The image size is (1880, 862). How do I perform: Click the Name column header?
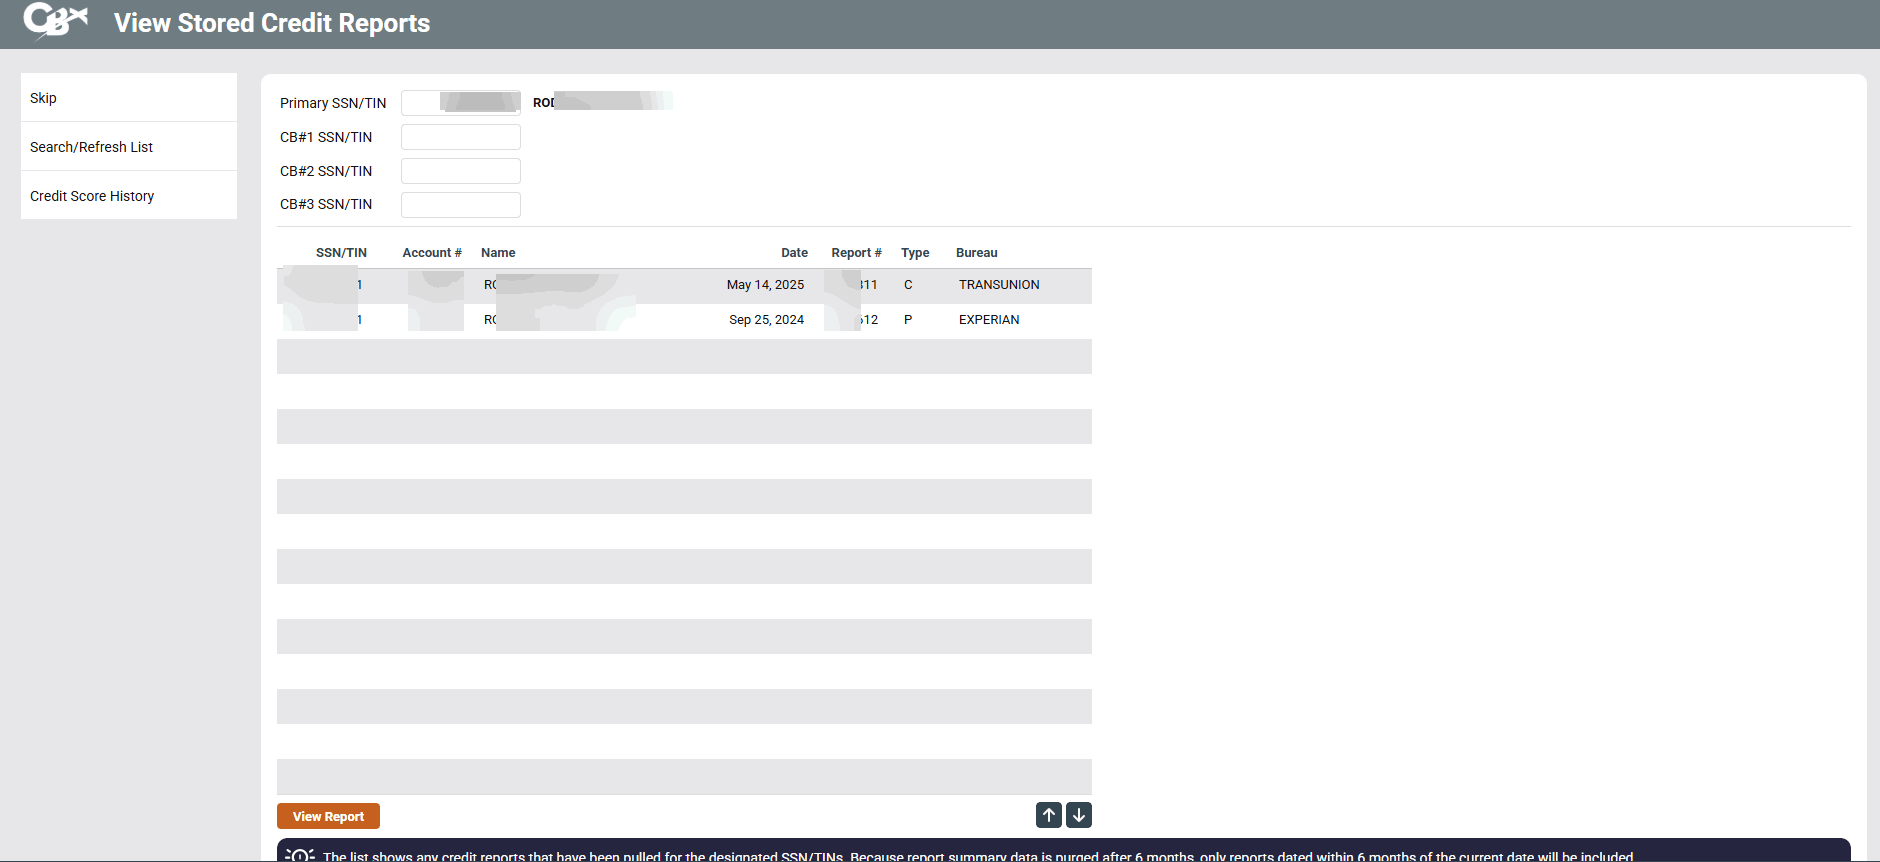498,253
